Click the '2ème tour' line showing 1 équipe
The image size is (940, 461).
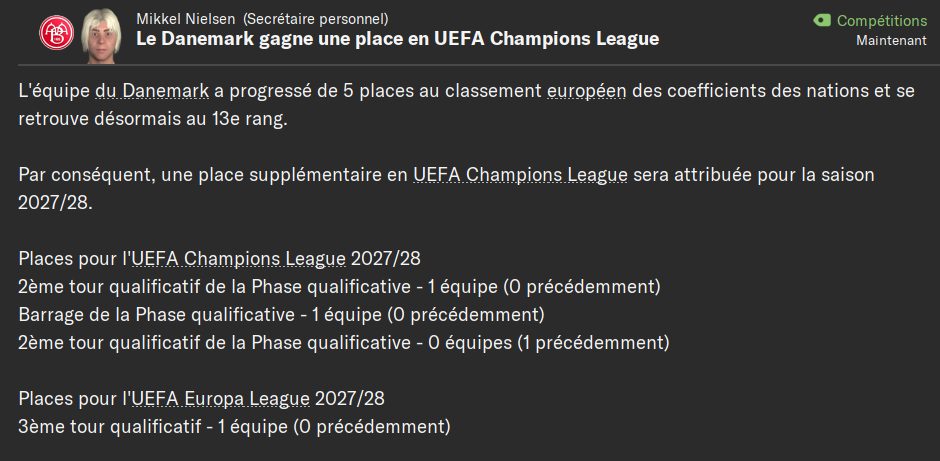point(340,287)
